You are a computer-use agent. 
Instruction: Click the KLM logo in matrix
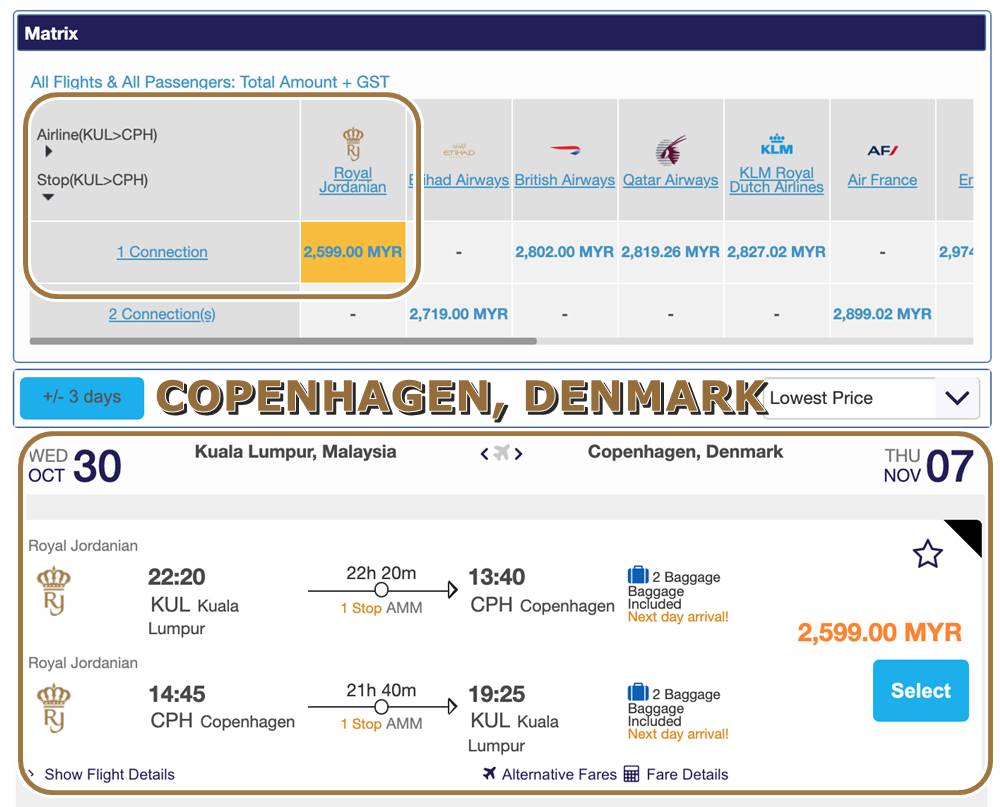[x=776, y=145]
